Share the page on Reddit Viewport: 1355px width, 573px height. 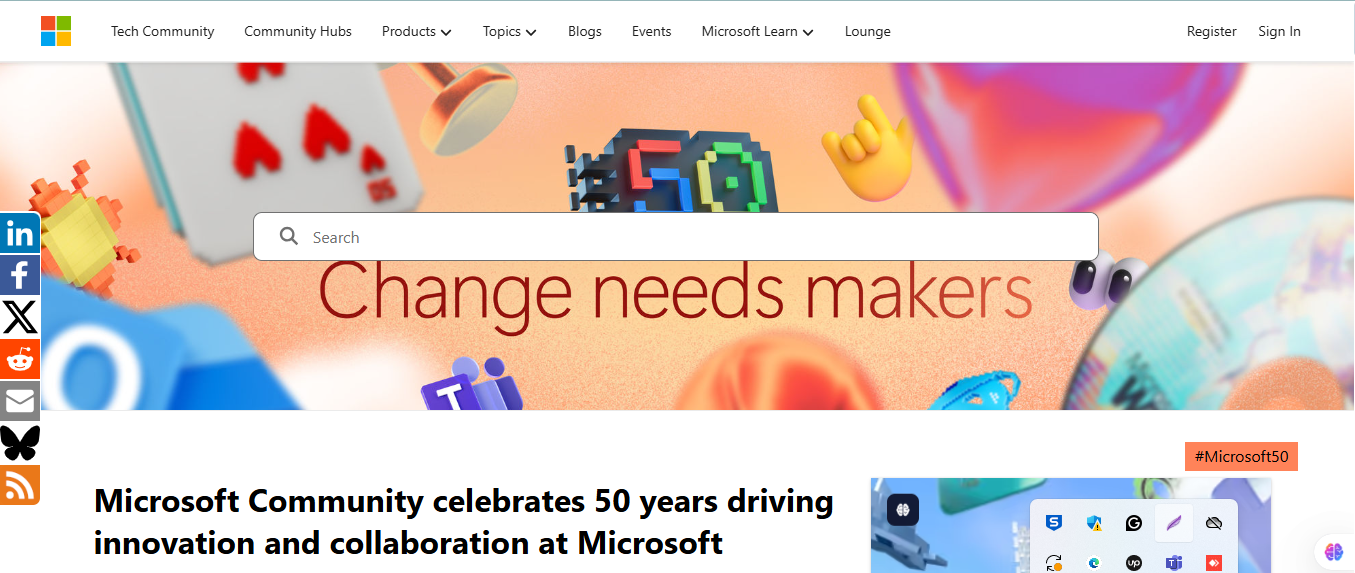click(x=20, y=359)
